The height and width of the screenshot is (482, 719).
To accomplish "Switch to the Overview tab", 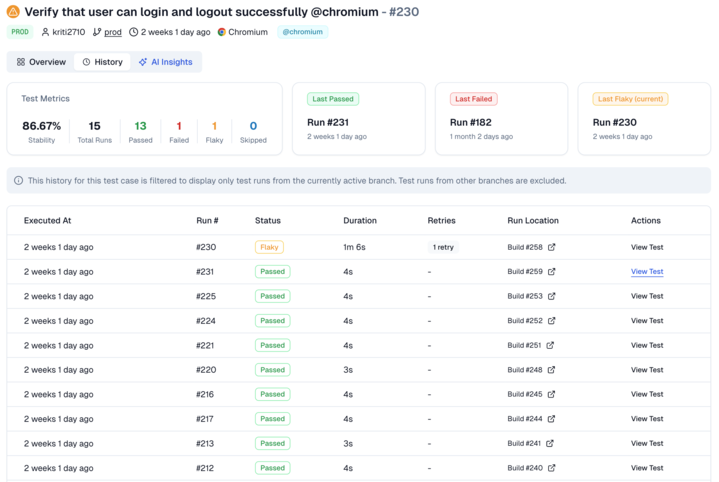I will tap(41, 62).
